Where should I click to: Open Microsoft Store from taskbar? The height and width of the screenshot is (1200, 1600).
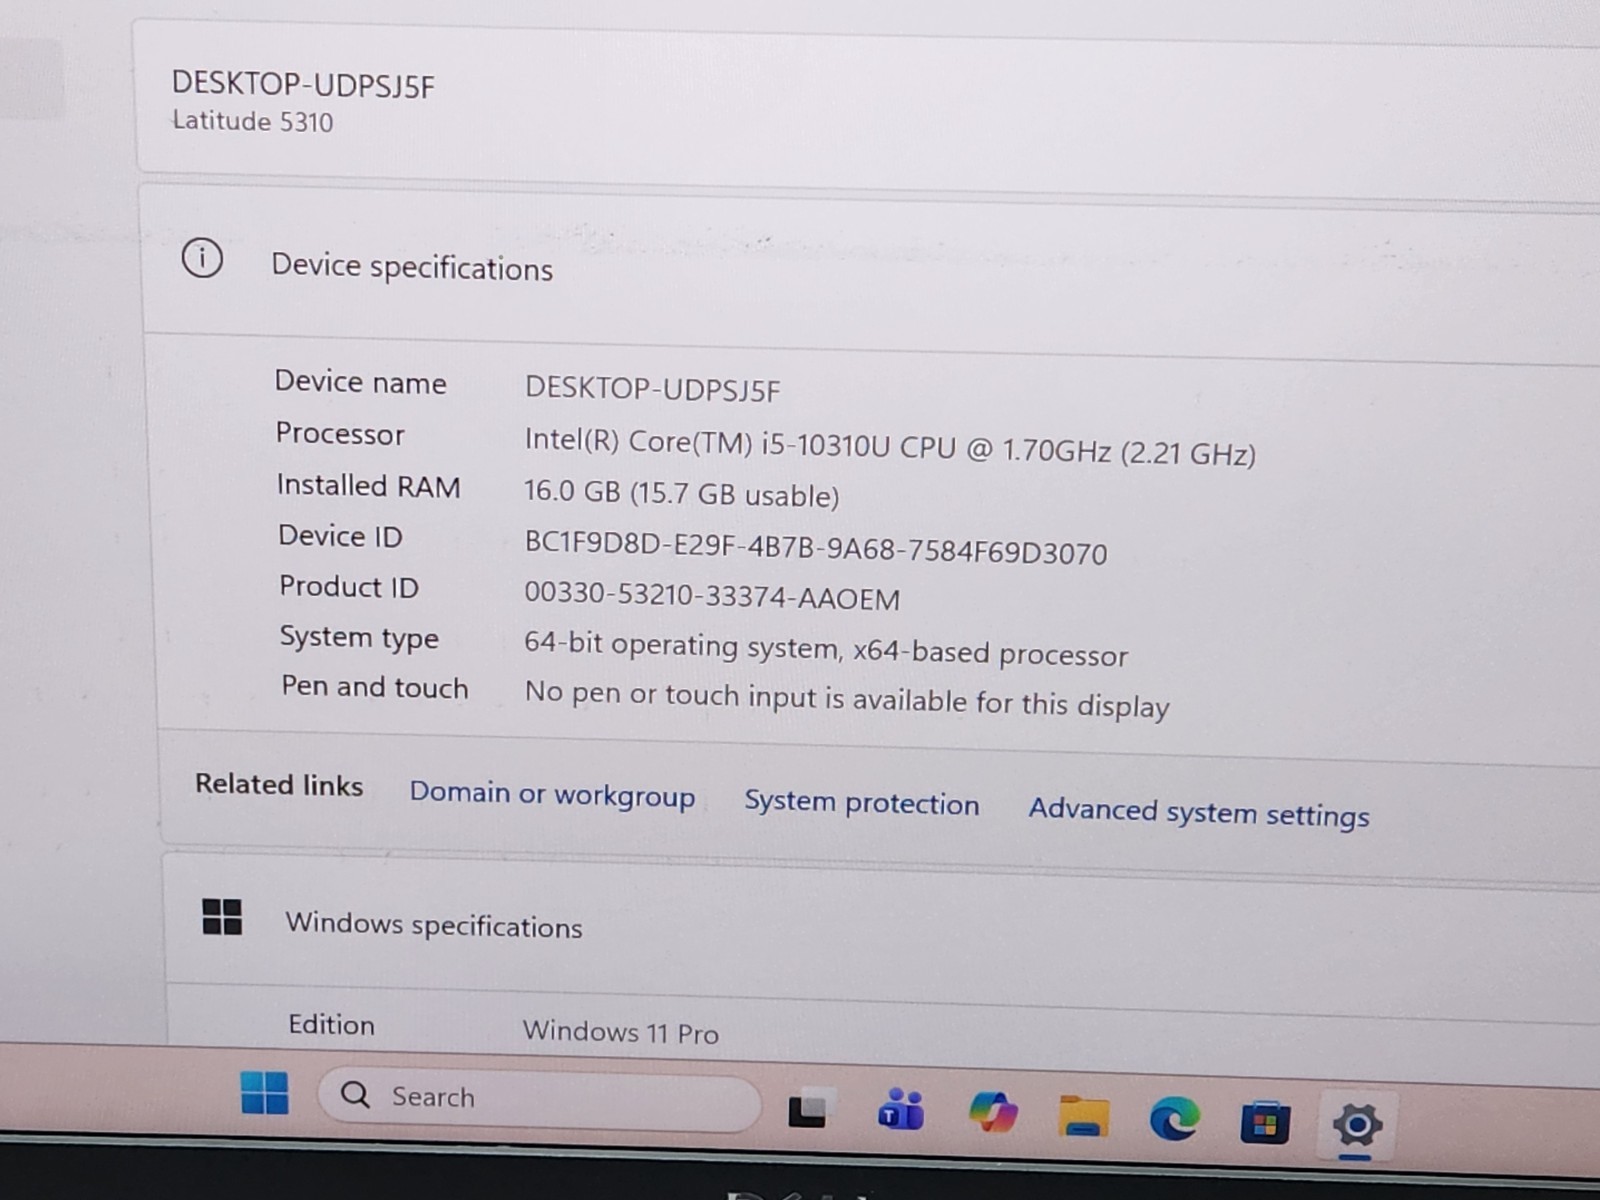coord(1265,1123)
